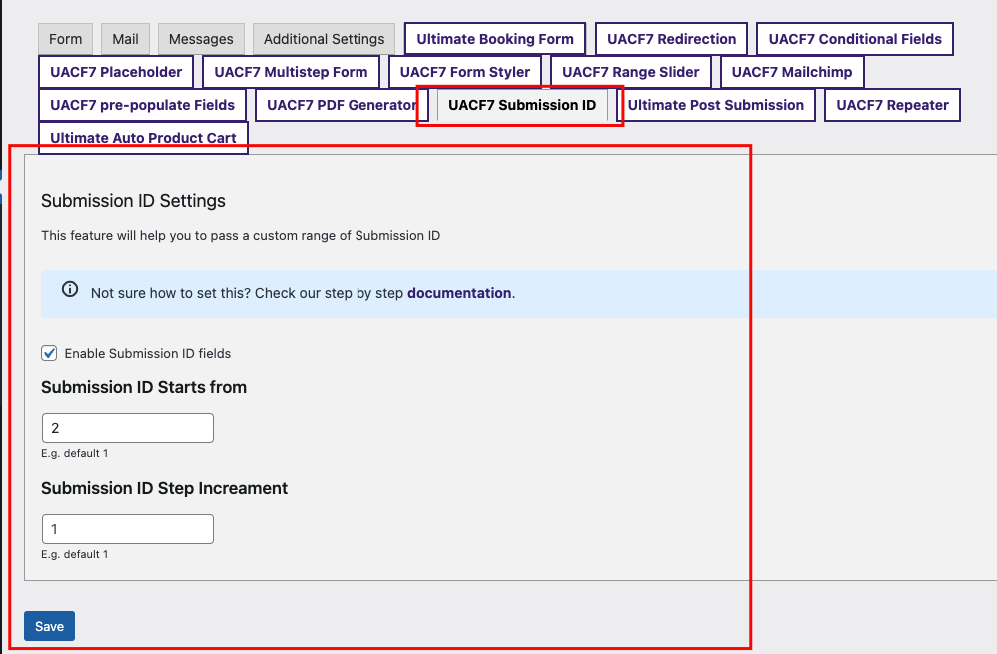Image resolution: width=997 pixels, height=654 pixels.
Task: Enable Submission ID fields checkbox
Action: click(x=49, y=352)
